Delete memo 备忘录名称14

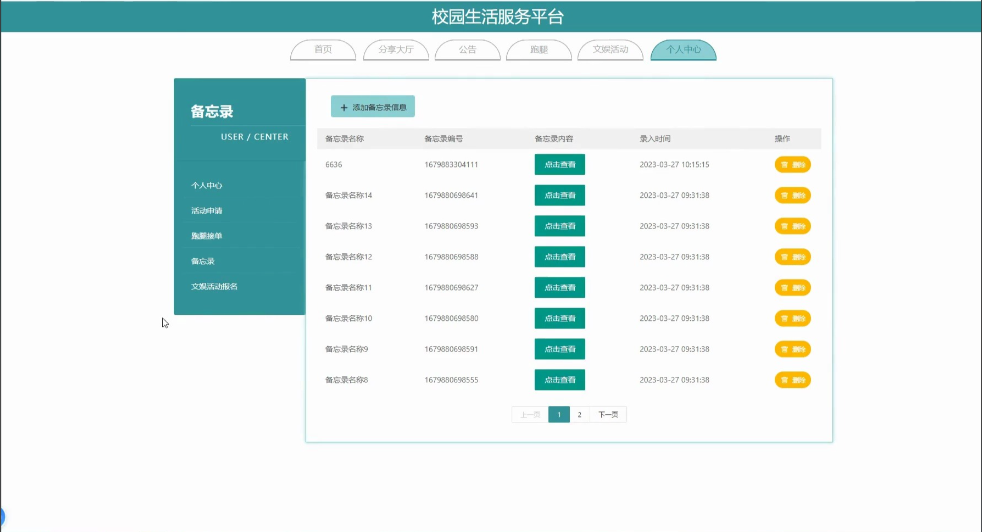(792, 195)
